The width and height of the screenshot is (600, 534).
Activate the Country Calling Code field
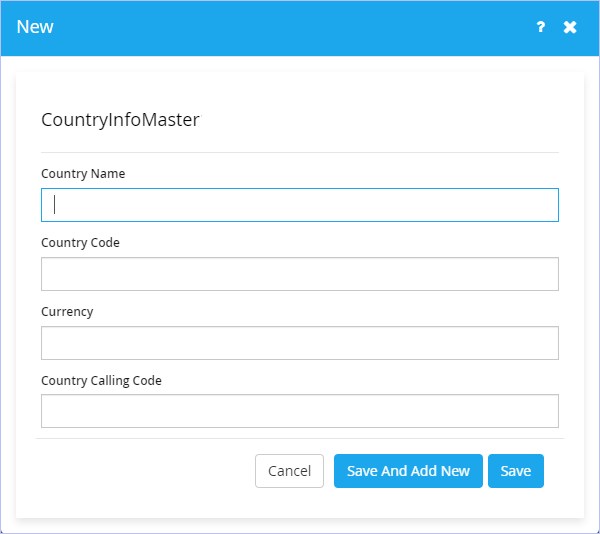pyautogui.click(x=300, y=411)
